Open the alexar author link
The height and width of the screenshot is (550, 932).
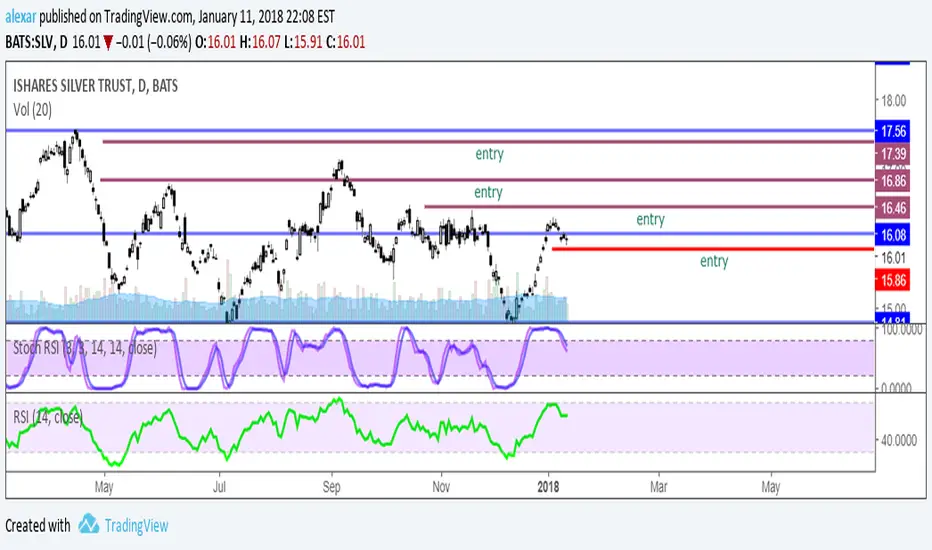(x=21, y=17)
